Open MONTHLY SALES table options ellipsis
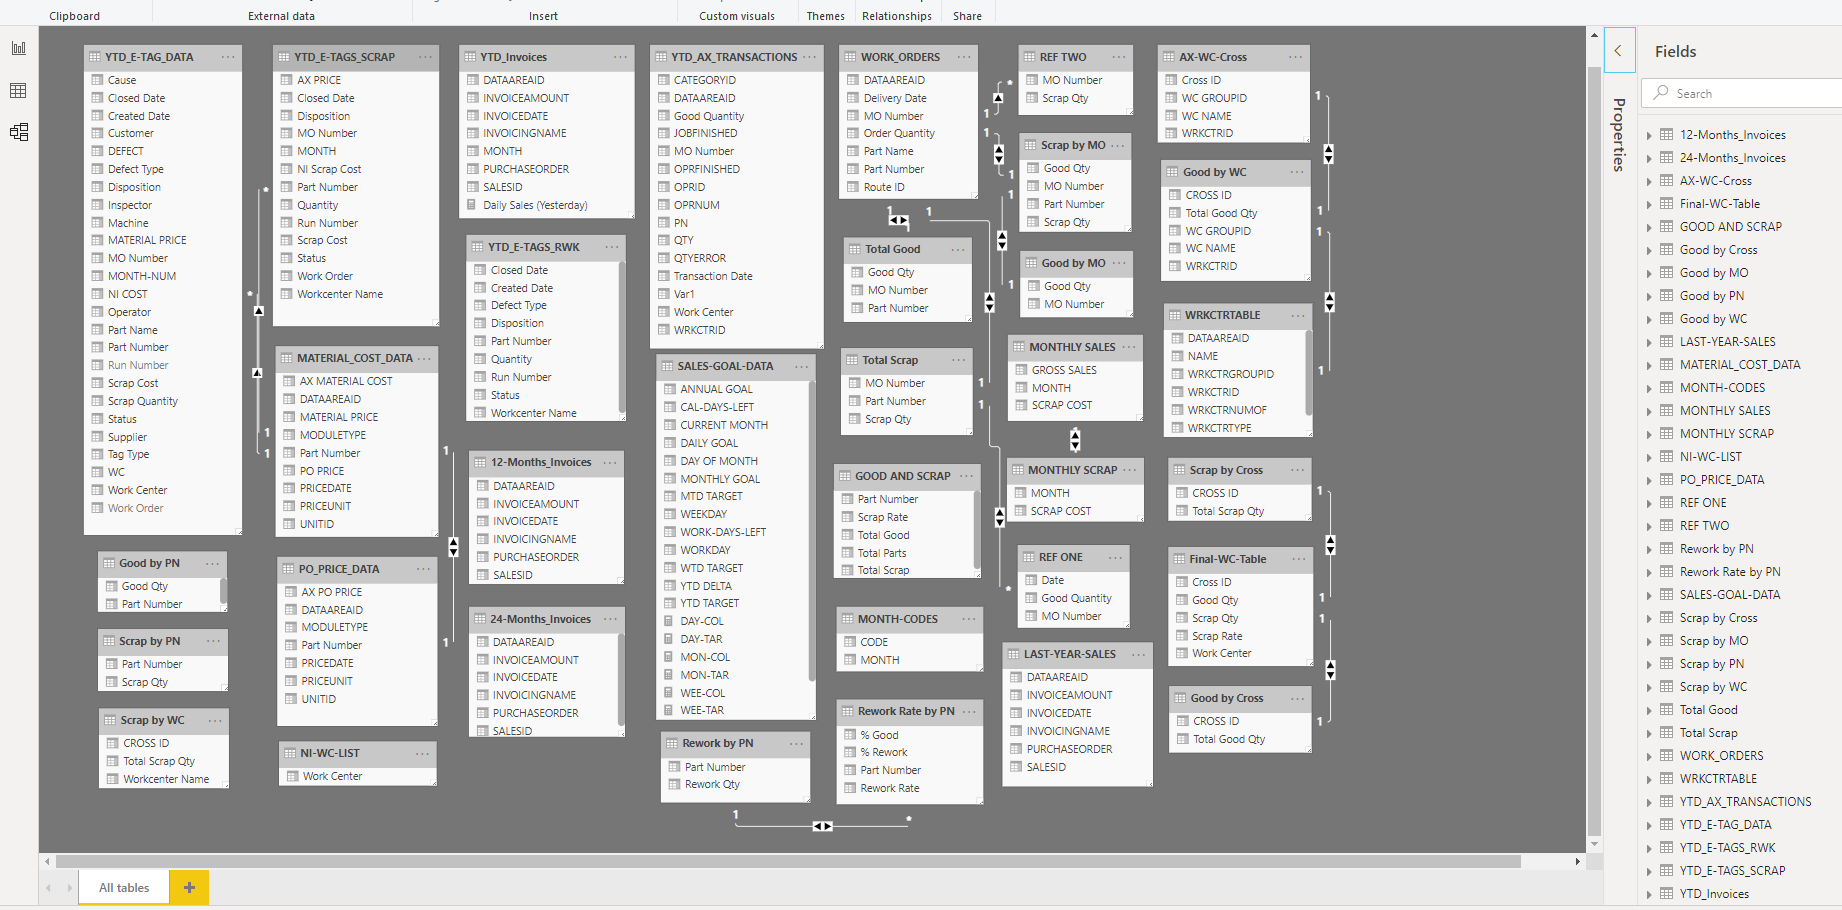Screen dimensions: 1842x910 (1129, 347)
